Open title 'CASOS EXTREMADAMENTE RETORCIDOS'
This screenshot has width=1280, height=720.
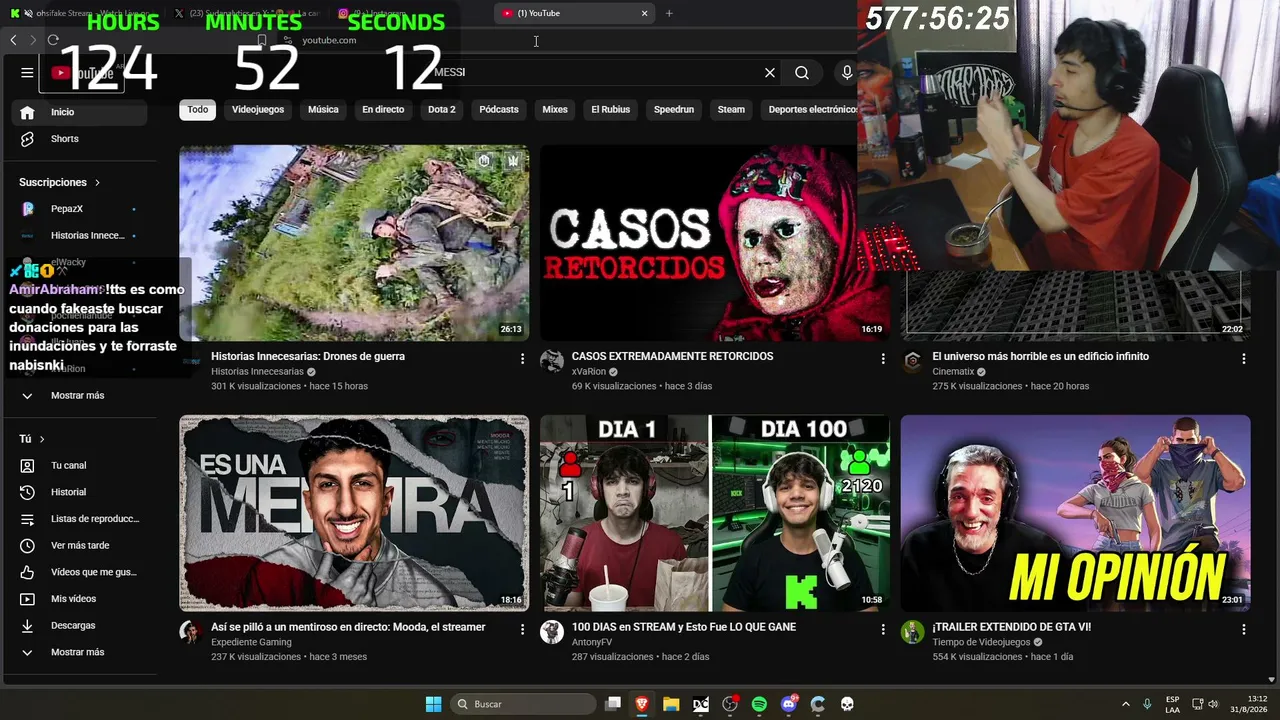tap(672, 356)
